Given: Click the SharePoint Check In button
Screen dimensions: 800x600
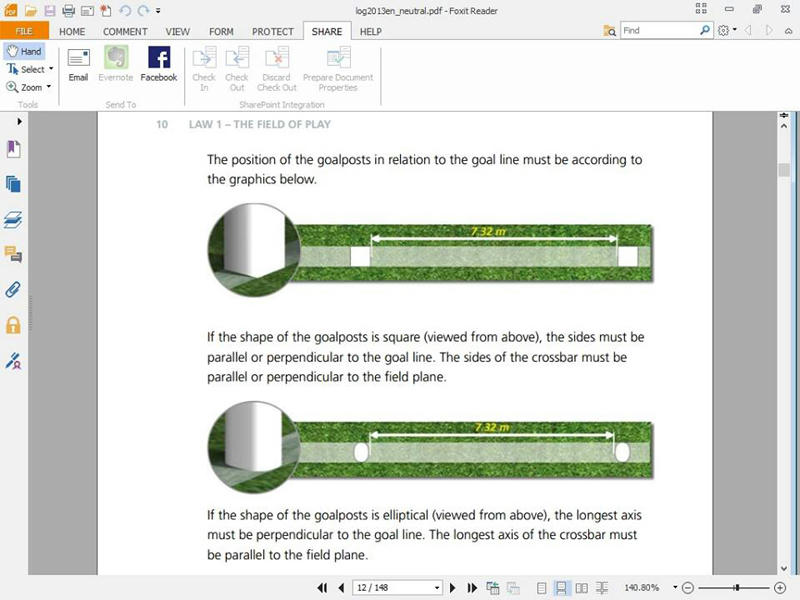Looking at the screenshot, I should pos(204,69).
